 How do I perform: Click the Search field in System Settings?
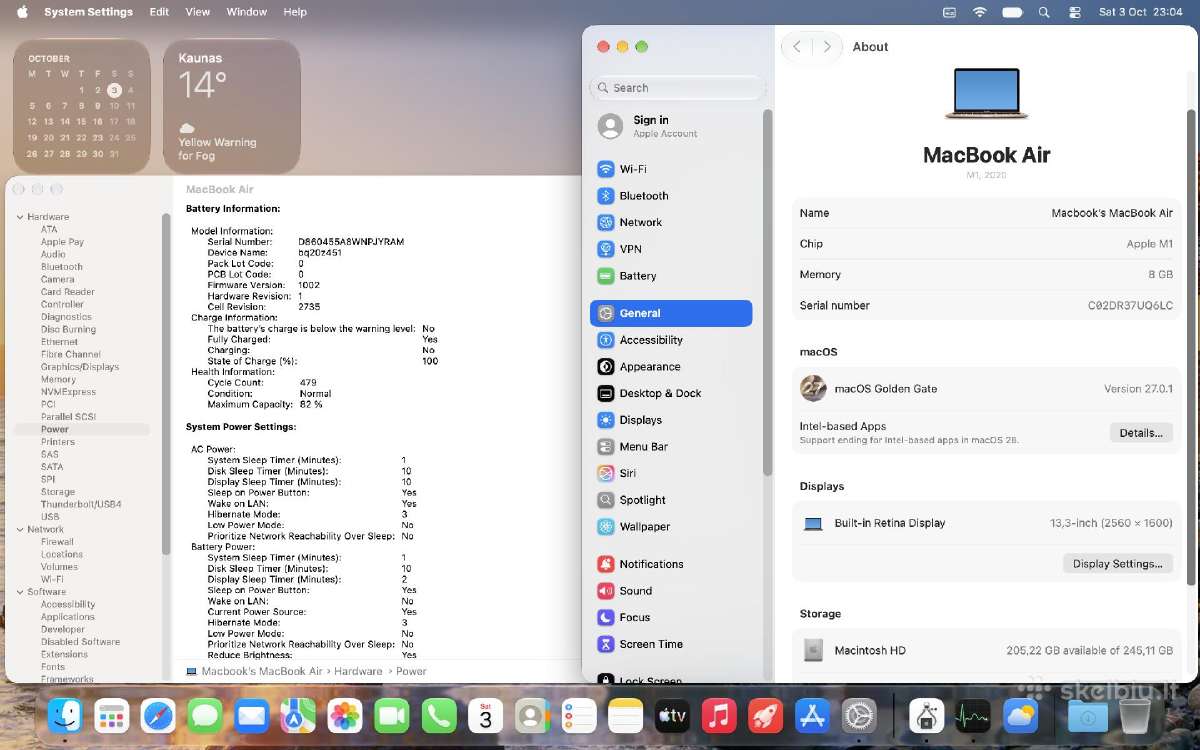[x=678, y=88]
